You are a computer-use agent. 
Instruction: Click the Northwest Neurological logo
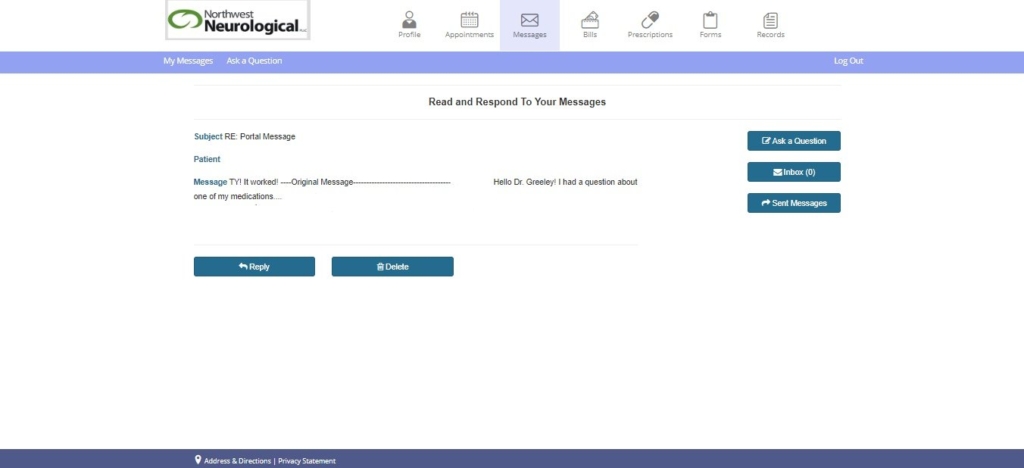pos(238,20)
